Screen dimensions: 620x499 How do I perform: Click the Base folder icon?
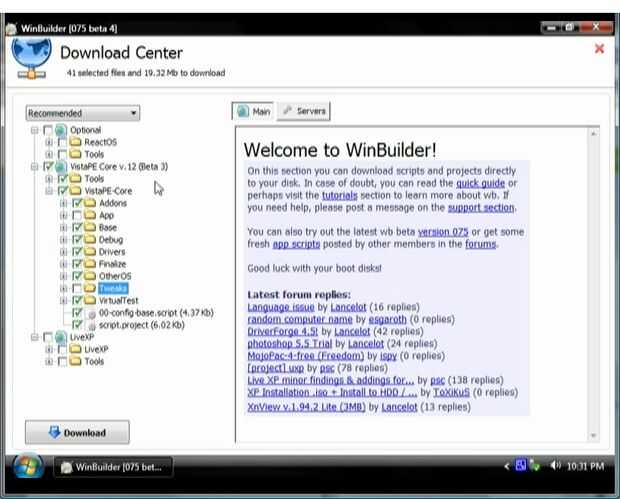click(x=90, y=227)
